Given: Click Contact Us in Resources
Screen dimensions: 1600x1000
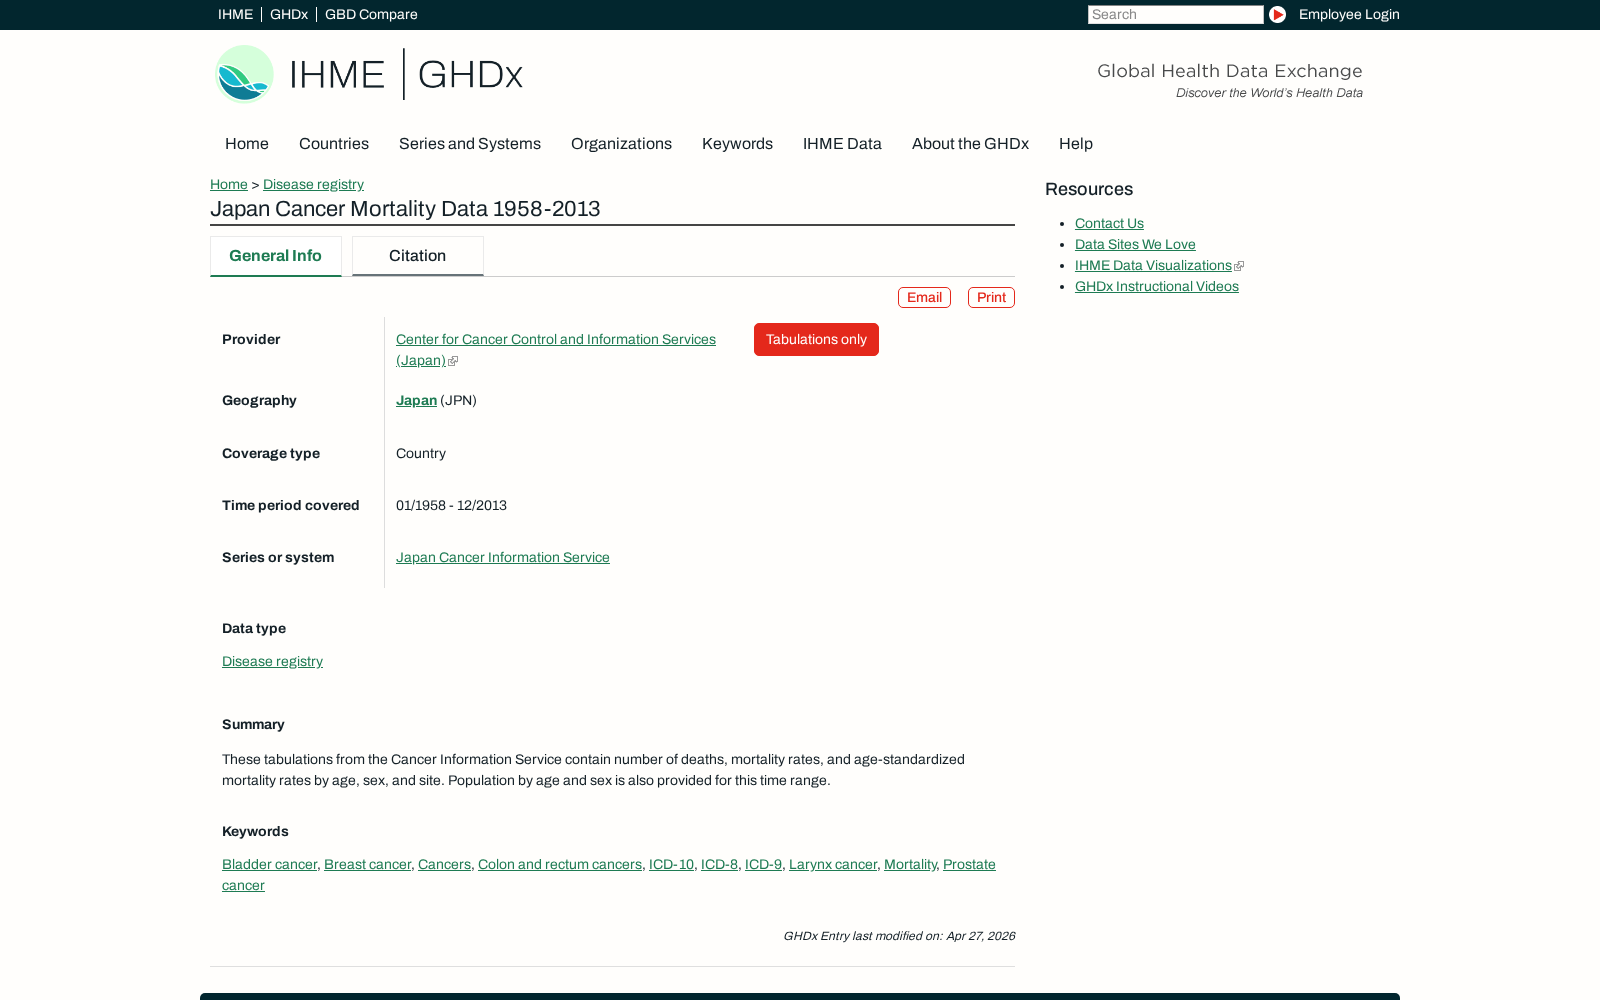Looking at the screenshot, I should click(1109, 224).
